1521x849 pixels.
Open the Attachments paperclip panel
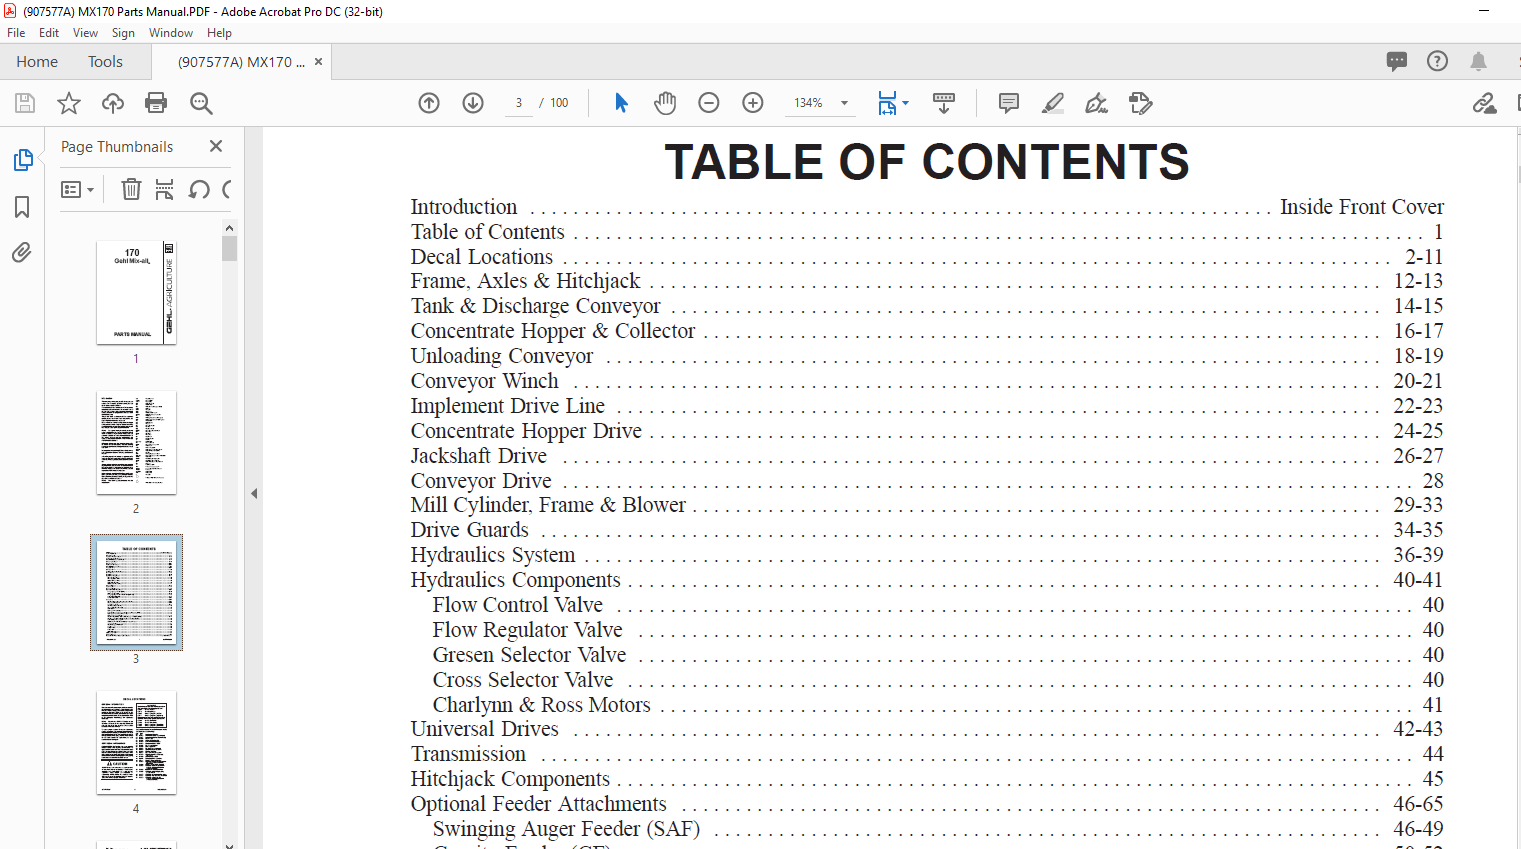pos(22,252)
